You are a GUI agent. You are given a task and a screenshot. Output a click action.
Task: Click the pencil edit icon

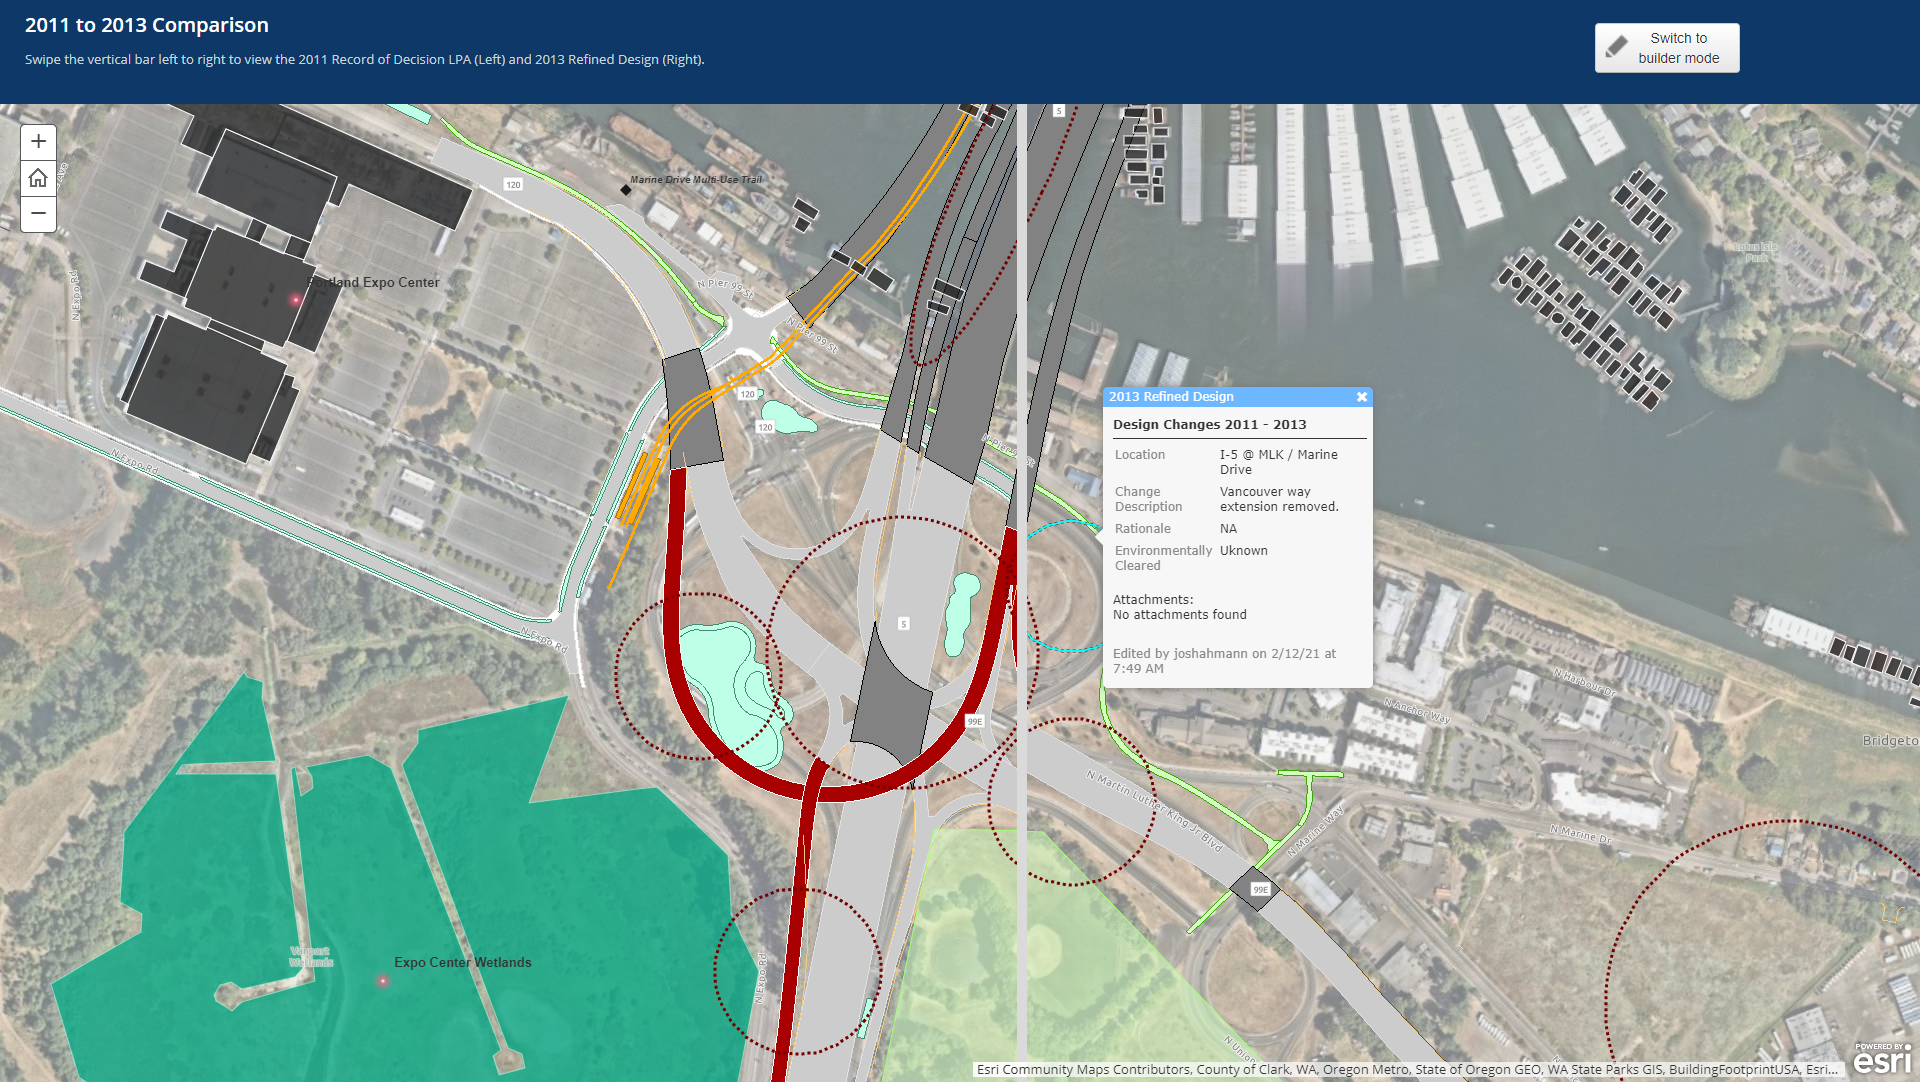1616,48
